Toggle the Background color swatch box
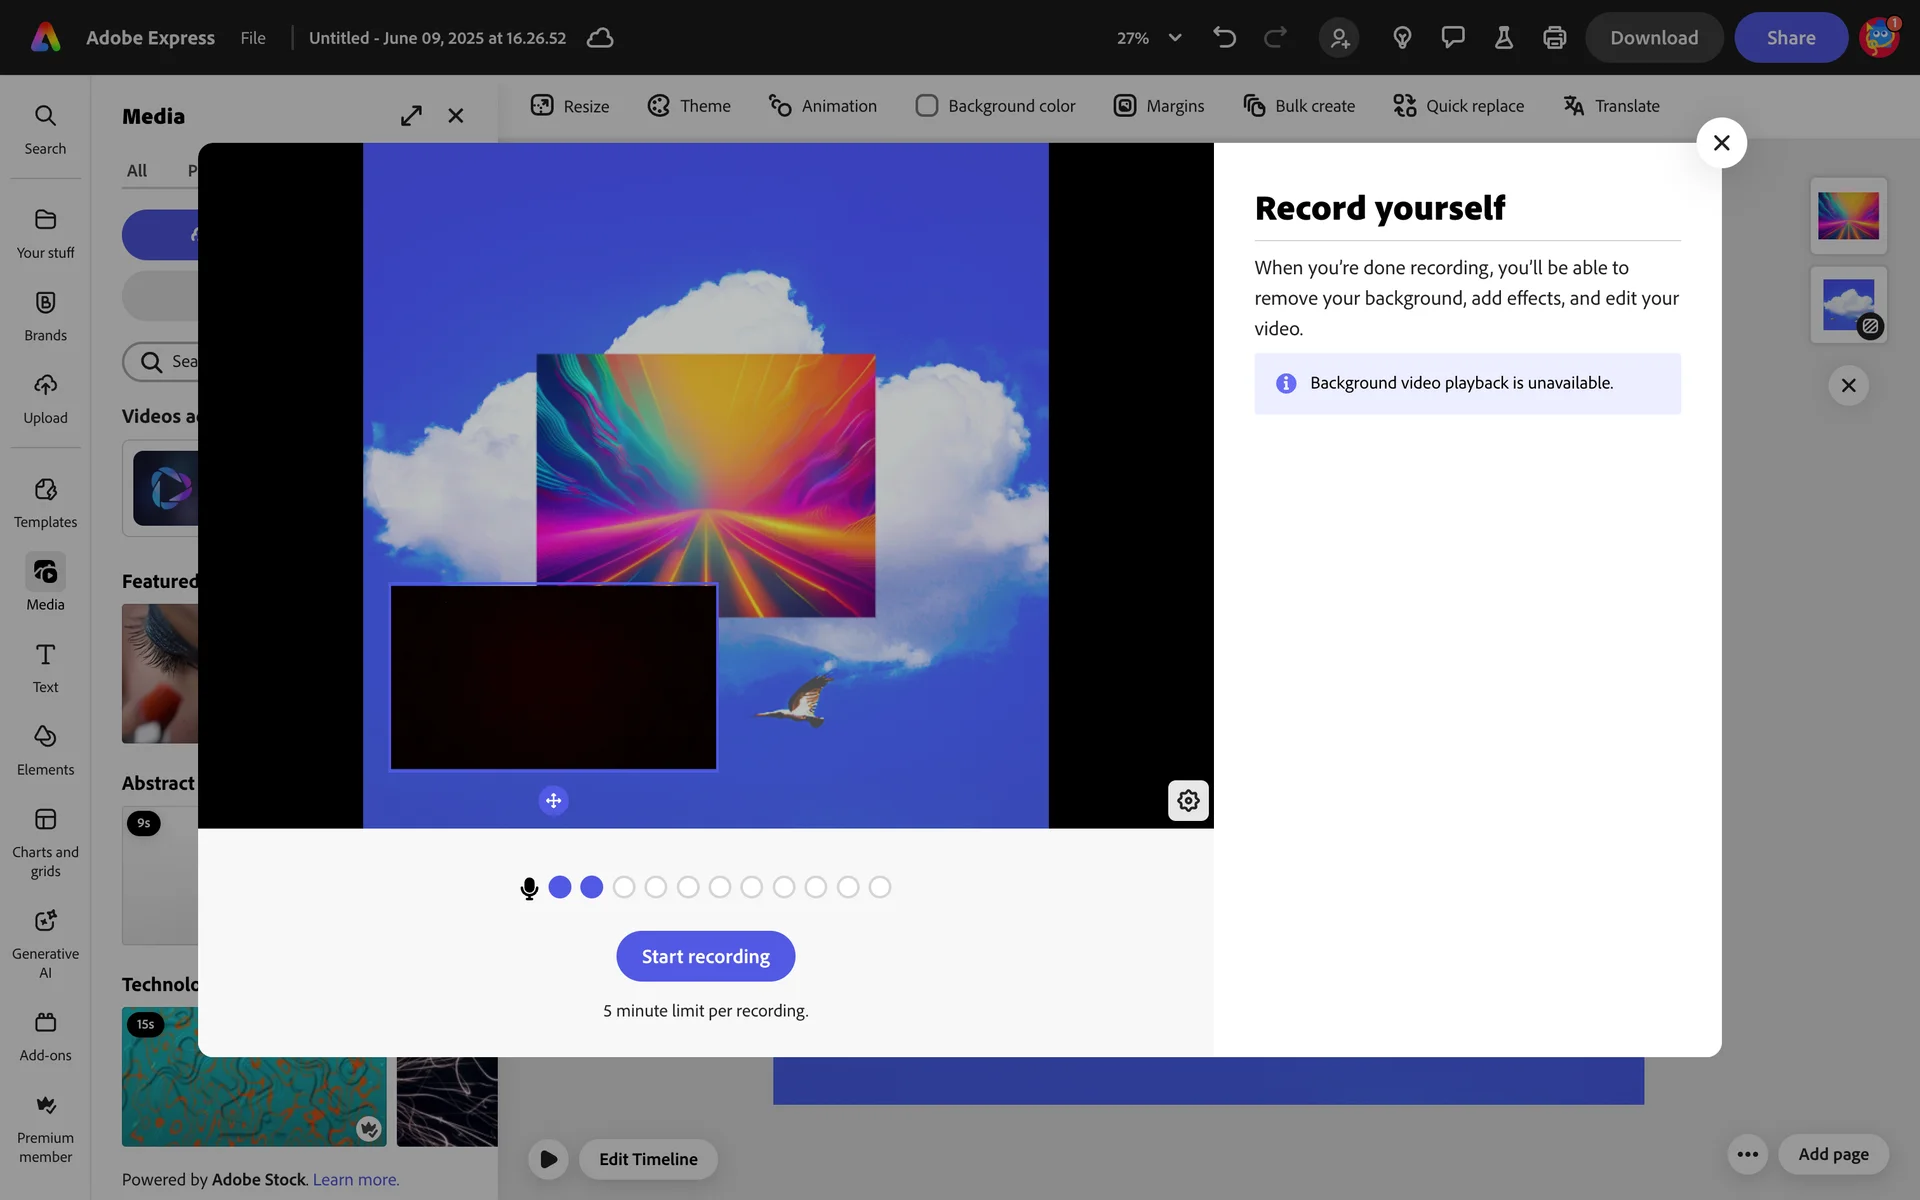This screenshot has height=1200, width=1920. (x=926, y=106)
